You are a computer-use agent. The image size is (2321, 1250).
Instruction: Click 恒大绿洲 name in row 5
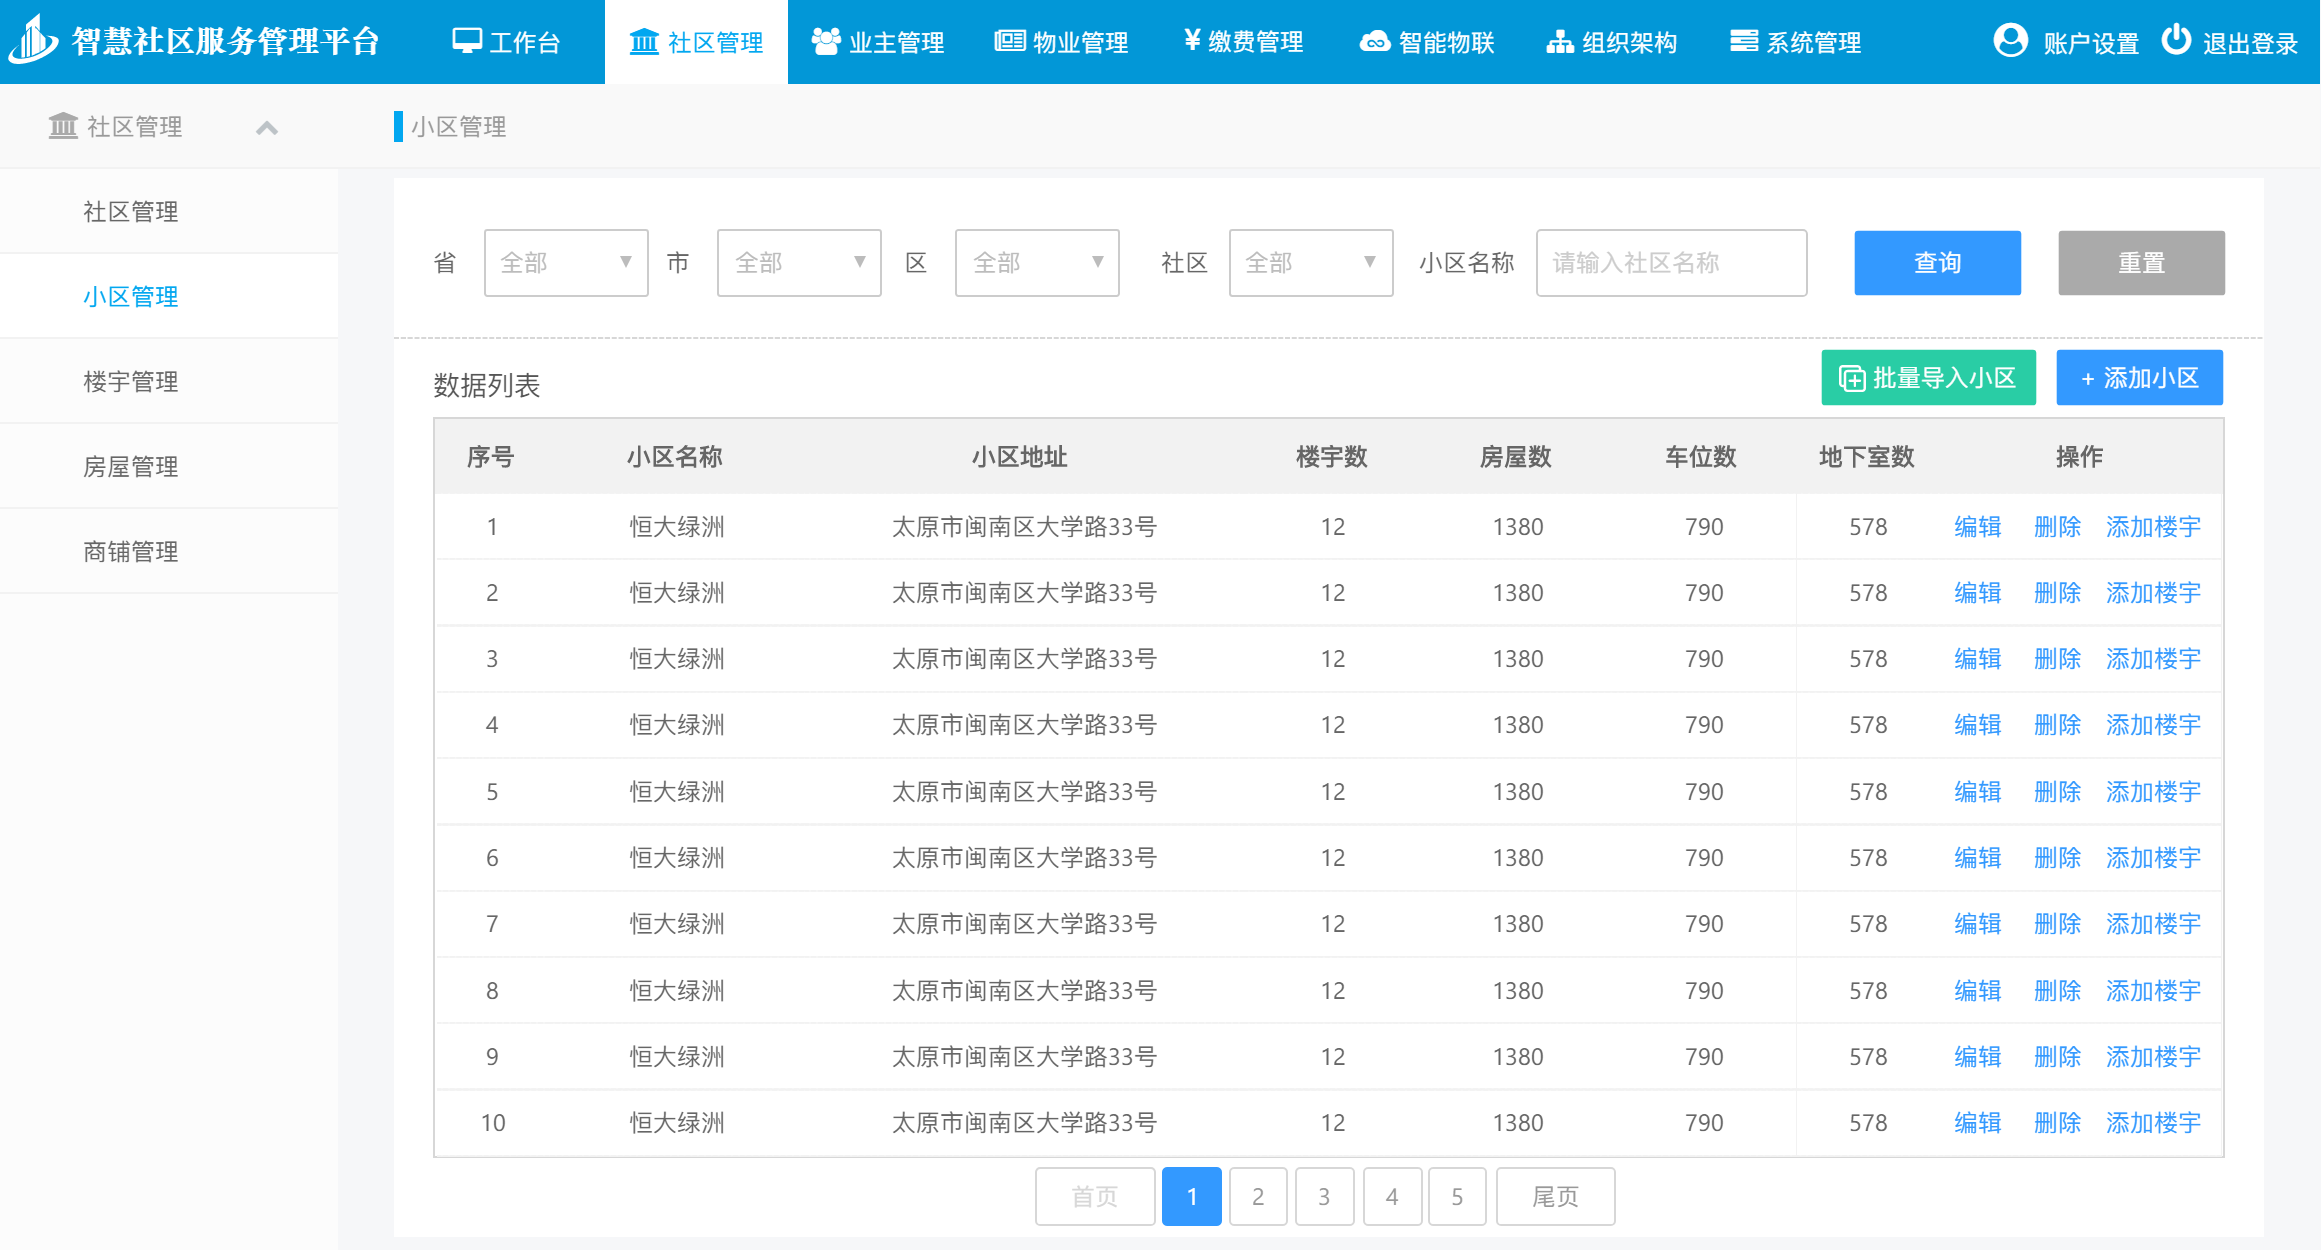pyautogui.click(x=677, y=792)
